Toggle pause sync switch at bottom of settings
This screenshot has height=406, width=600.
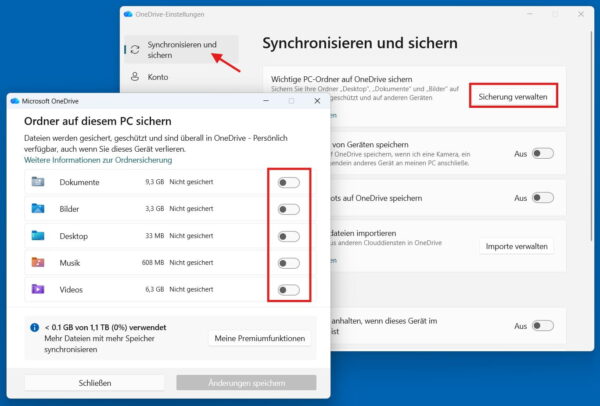point(543,326)
